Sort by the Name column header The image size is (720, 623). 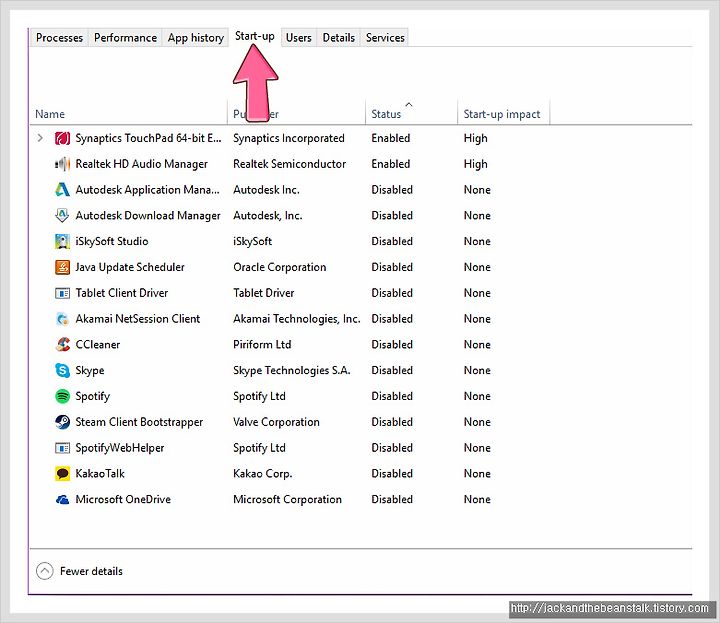click(x=129, y=114)
